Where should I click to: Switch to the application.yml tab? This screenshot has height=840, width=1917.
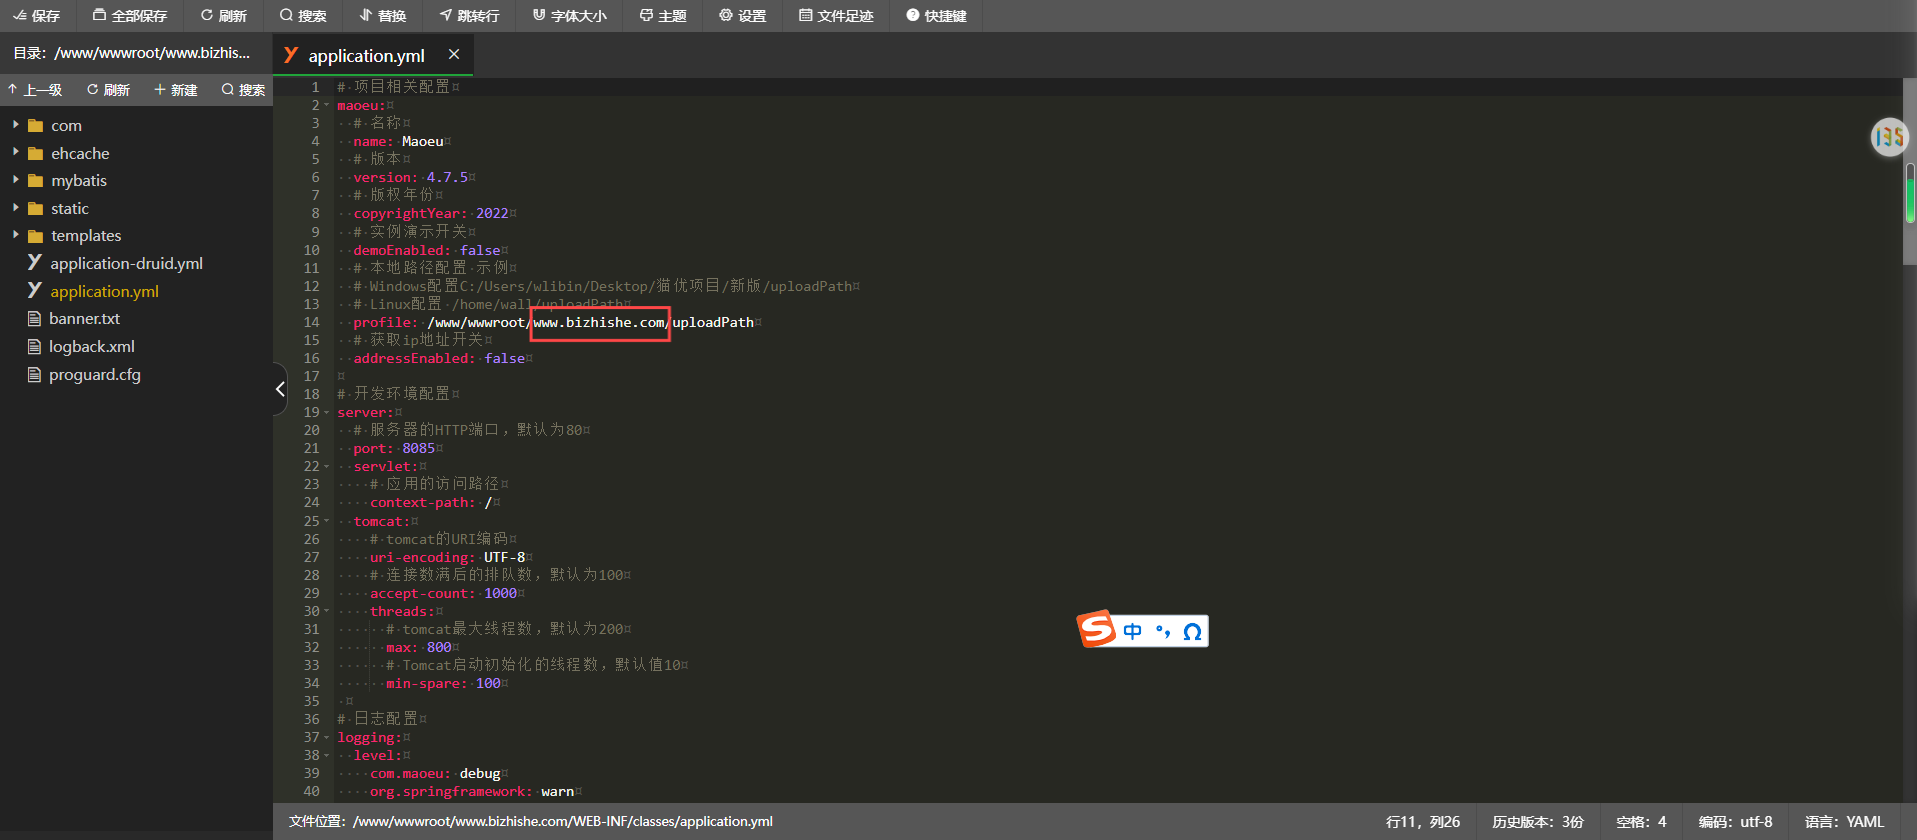pyautogui.click(x=365, y=56)
